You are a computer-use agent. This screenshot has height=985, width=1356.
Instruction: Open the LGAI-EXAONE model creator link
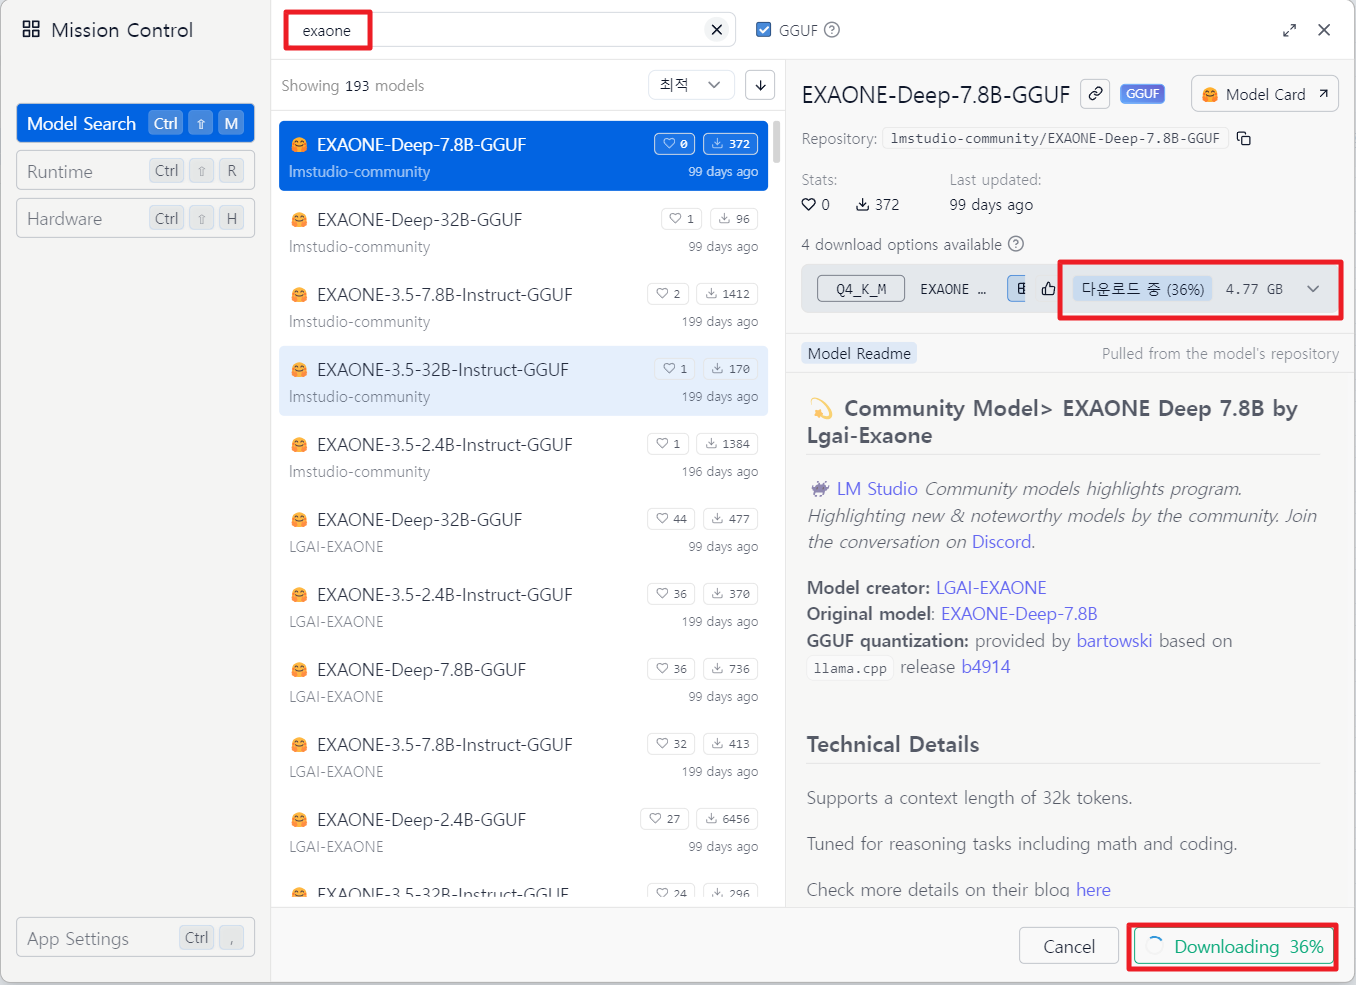pyautogui.click(x=991, y=587)
